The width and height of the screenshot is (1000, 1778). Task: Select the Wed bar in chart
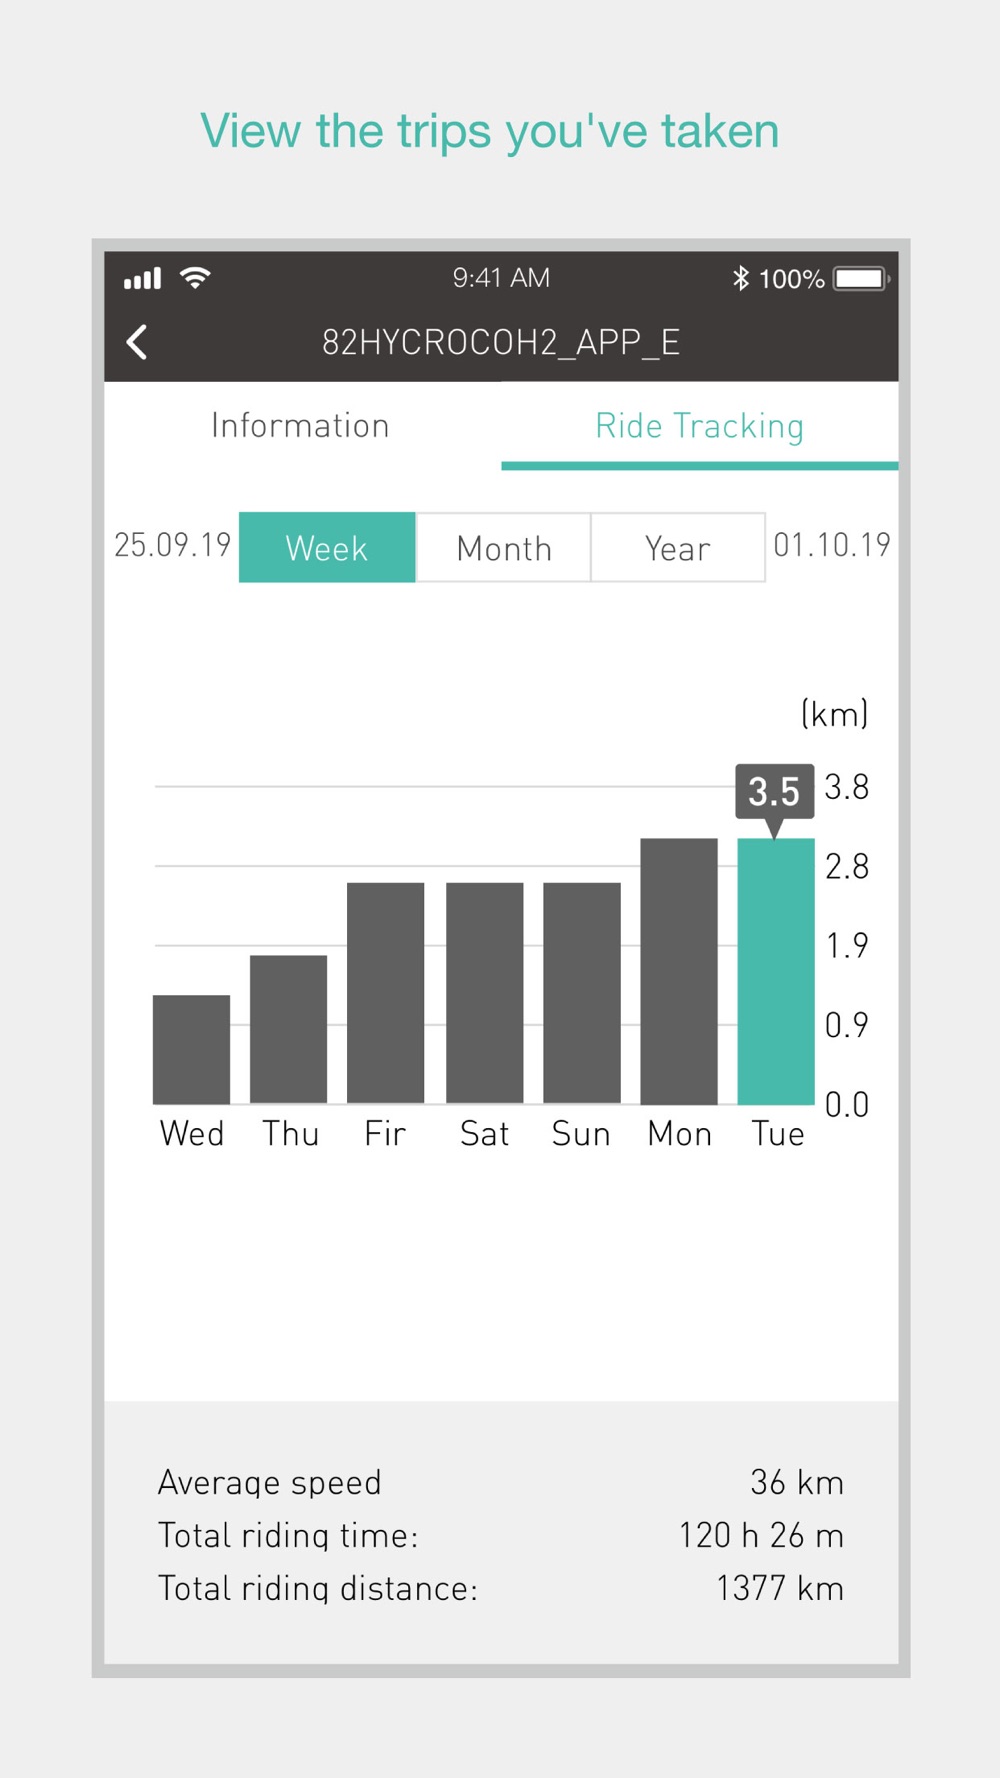(x=191, y=1049)
